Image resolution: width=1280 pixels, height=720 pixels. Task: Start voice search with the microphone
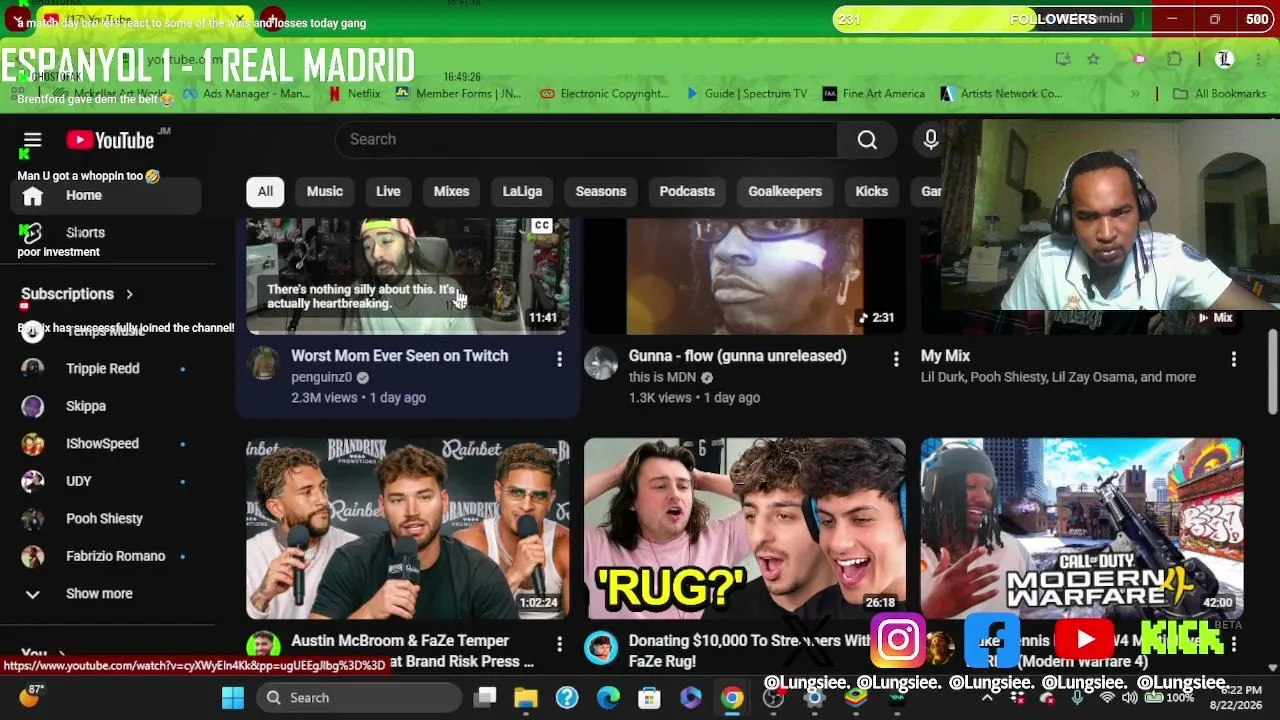point(931,140)
